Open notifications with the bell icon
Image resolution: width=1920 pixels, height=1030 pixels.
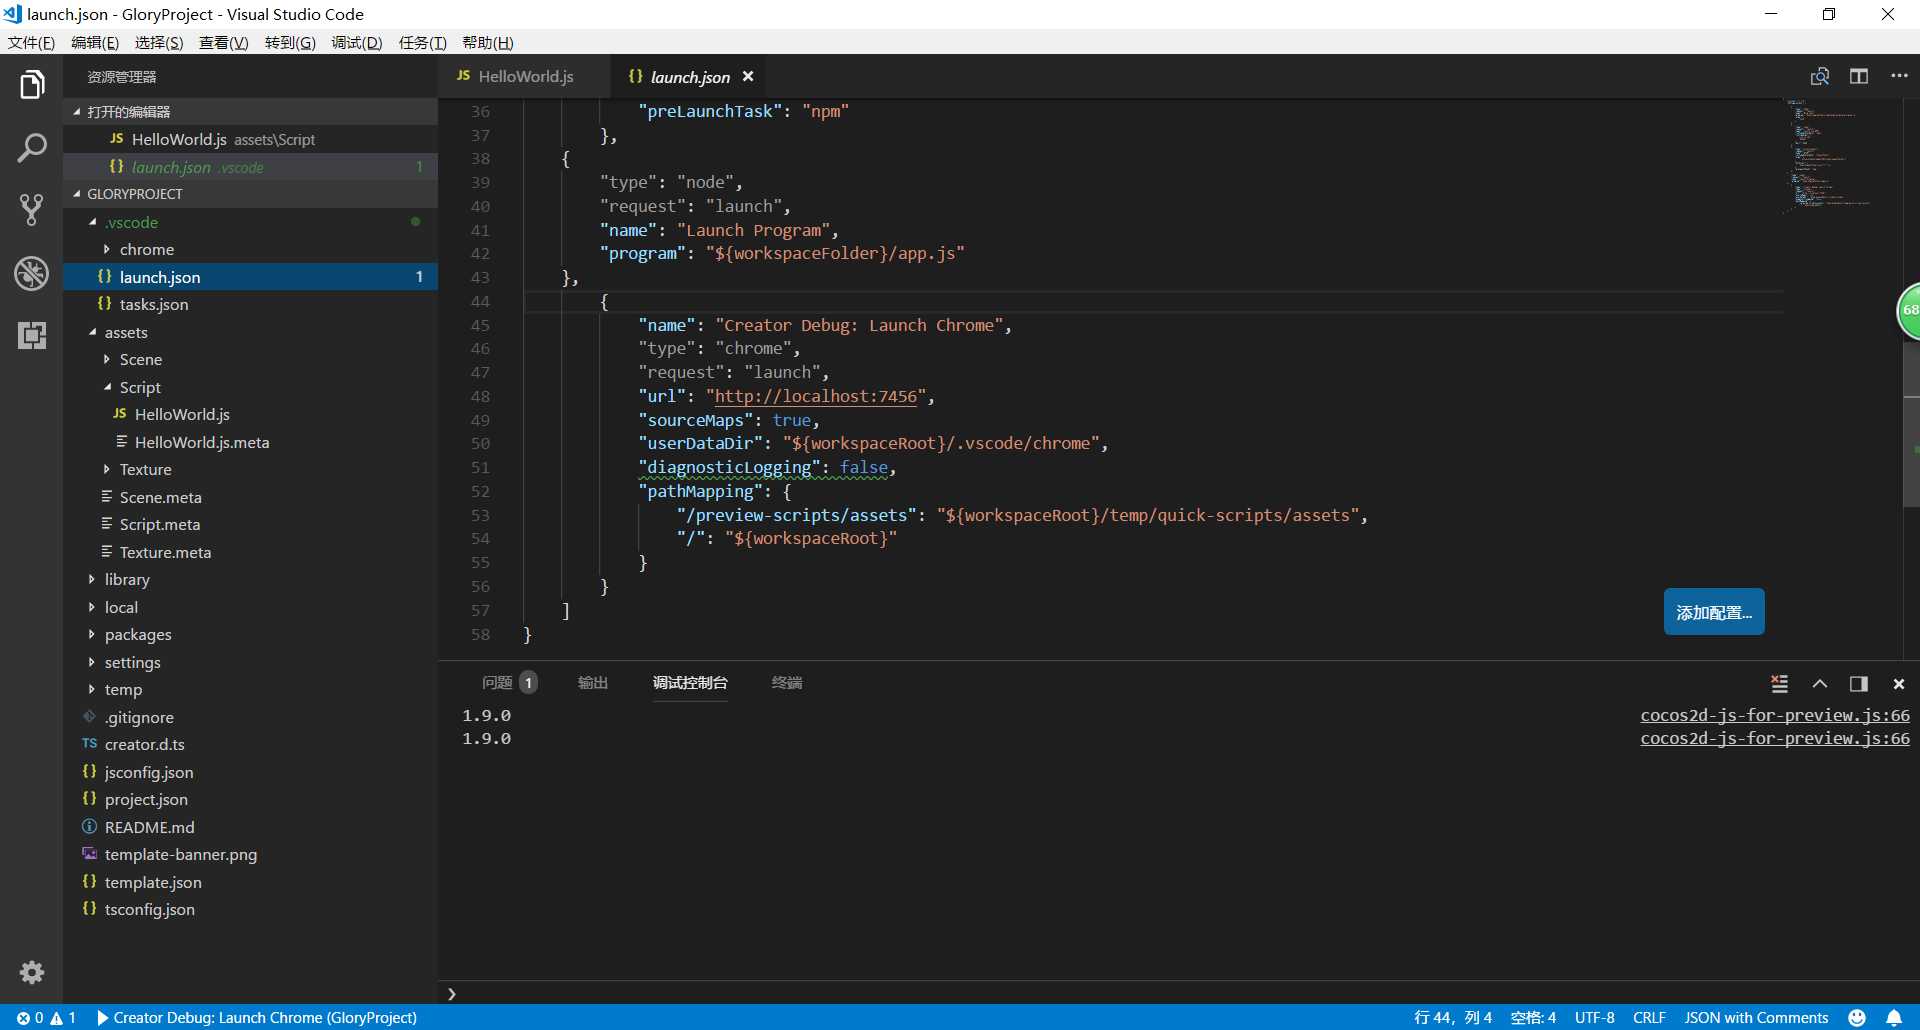pyautogui.click(x=1894, y=1018)
